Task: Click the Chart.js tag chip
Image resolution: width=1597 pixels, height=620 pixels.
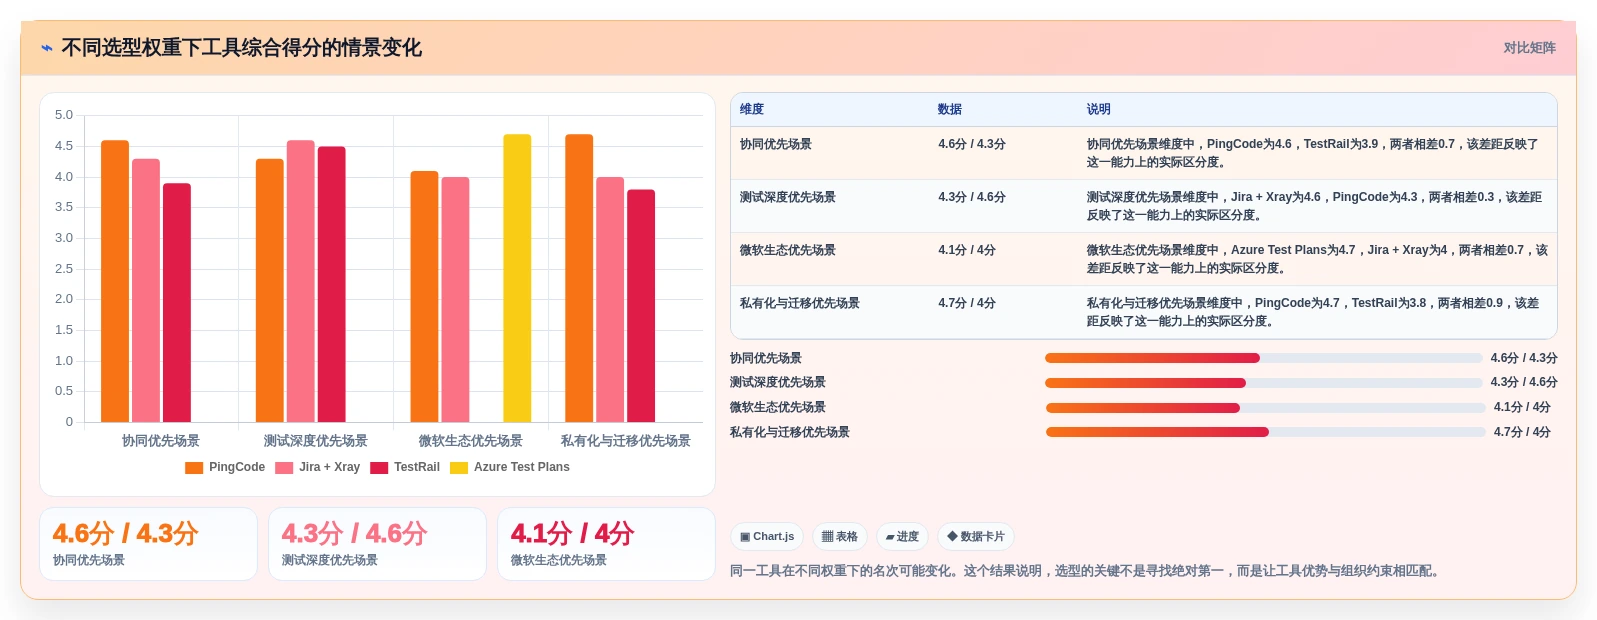Action: tap(767, 537)
